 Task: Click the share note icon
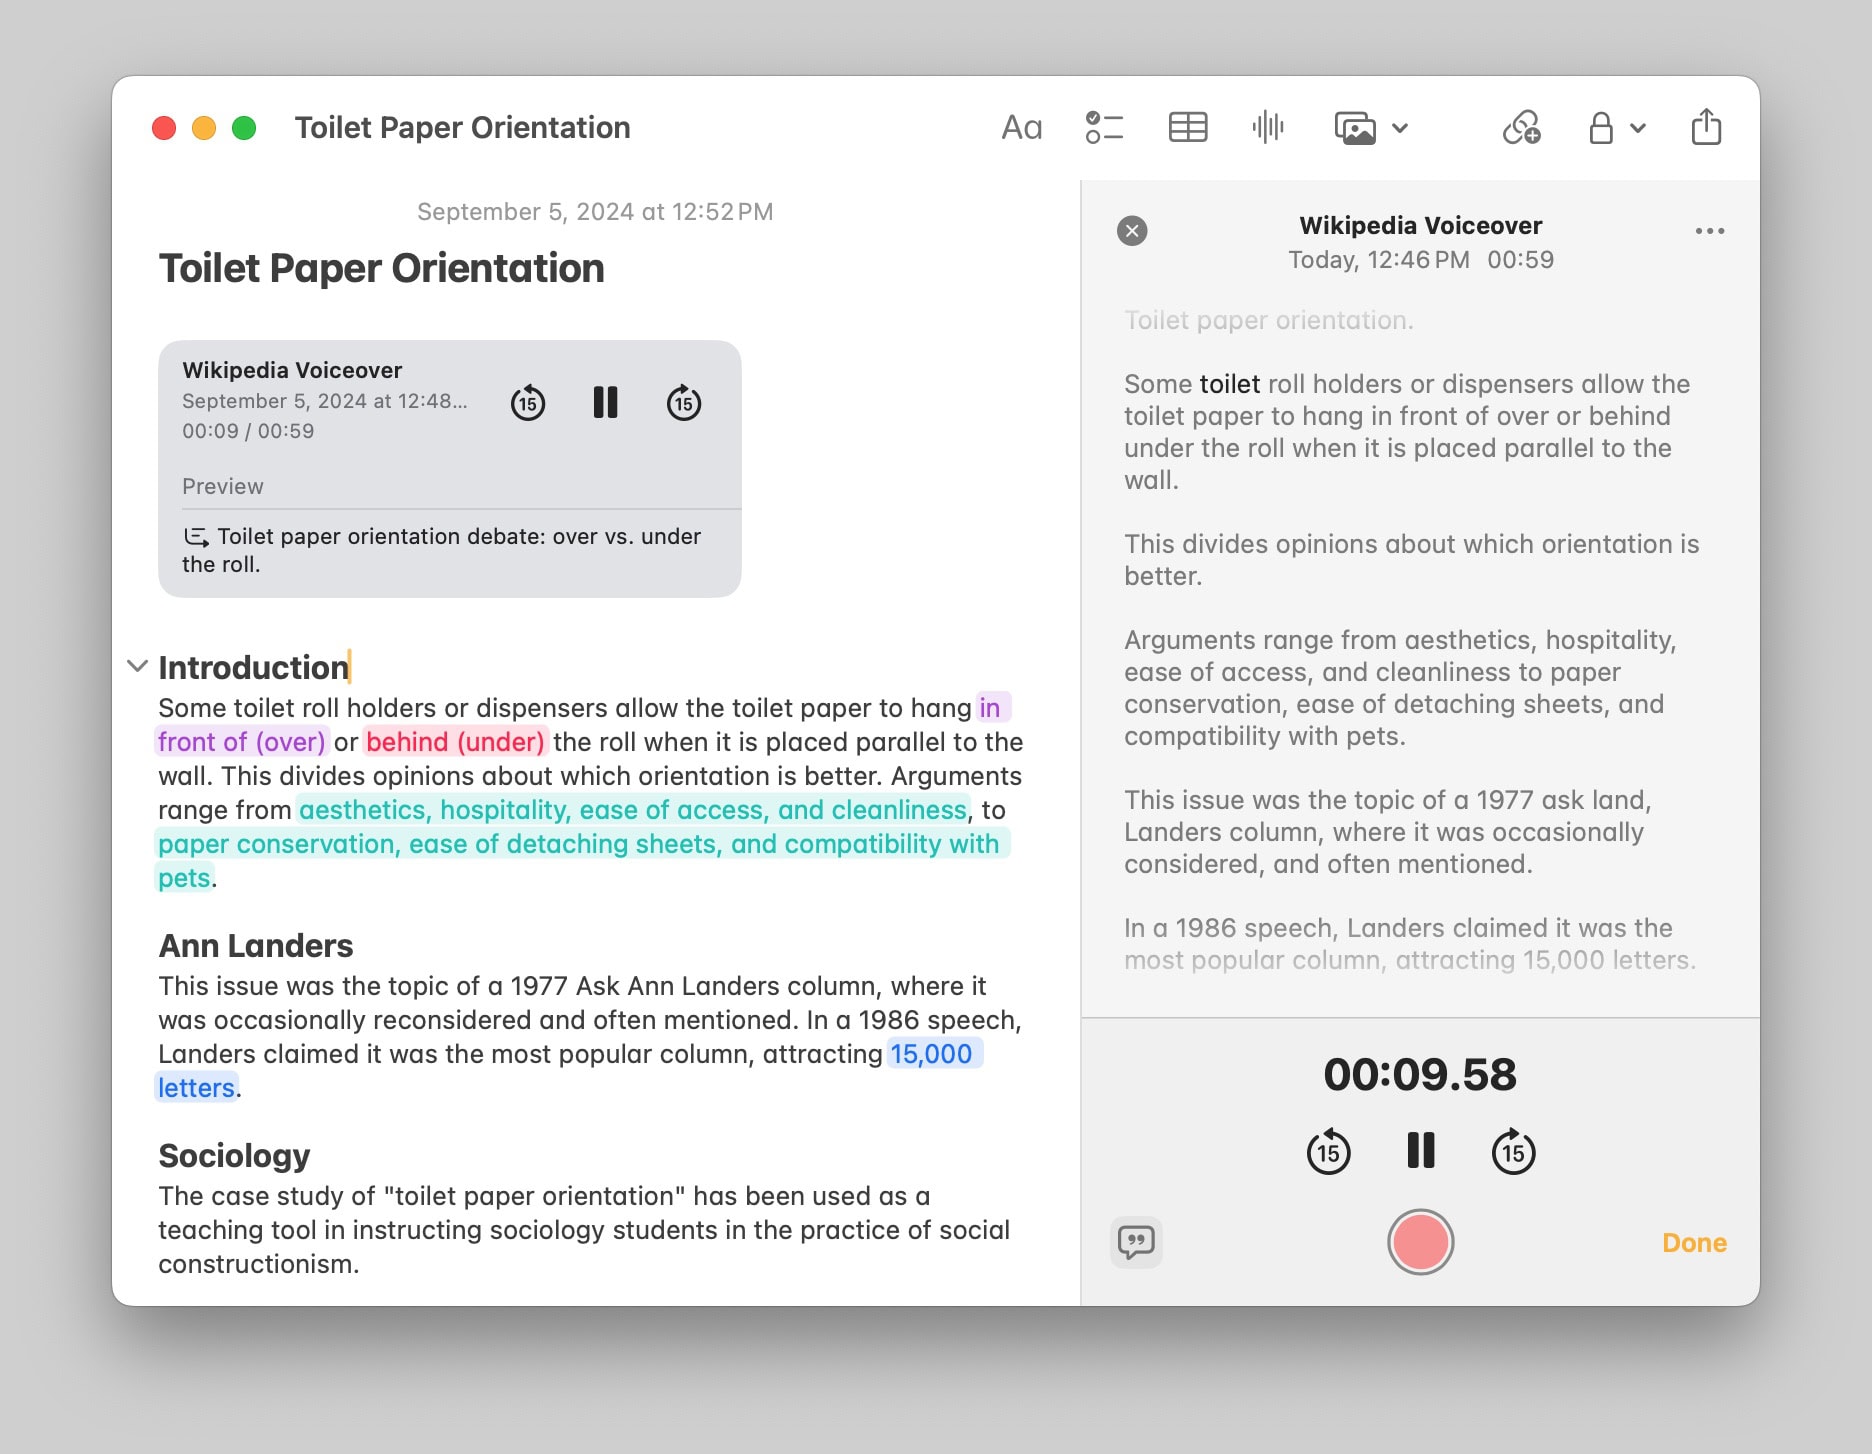[x=1705, y=128]
